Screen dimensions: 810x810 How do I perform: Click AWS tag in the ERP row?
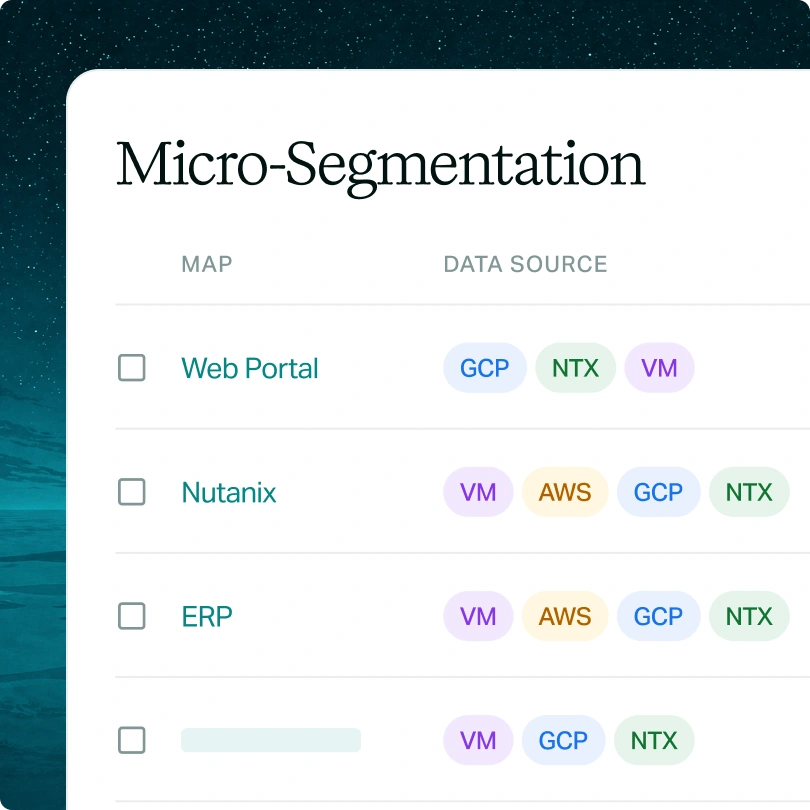click(565, 616)
